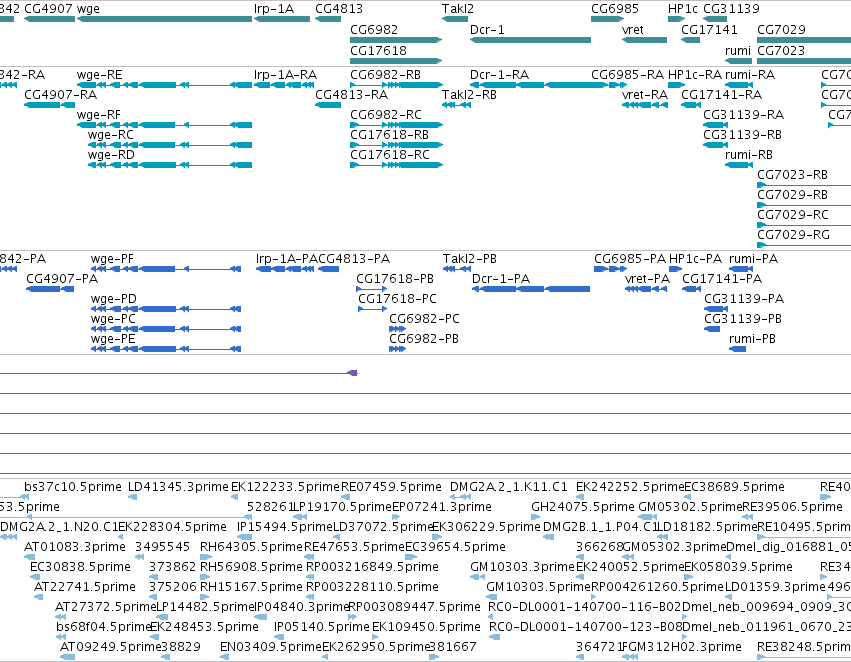851x662 pixels.
Task: Click the EN03409.5prime EST label
Action: pyautogui.click(x=271, y=646)
